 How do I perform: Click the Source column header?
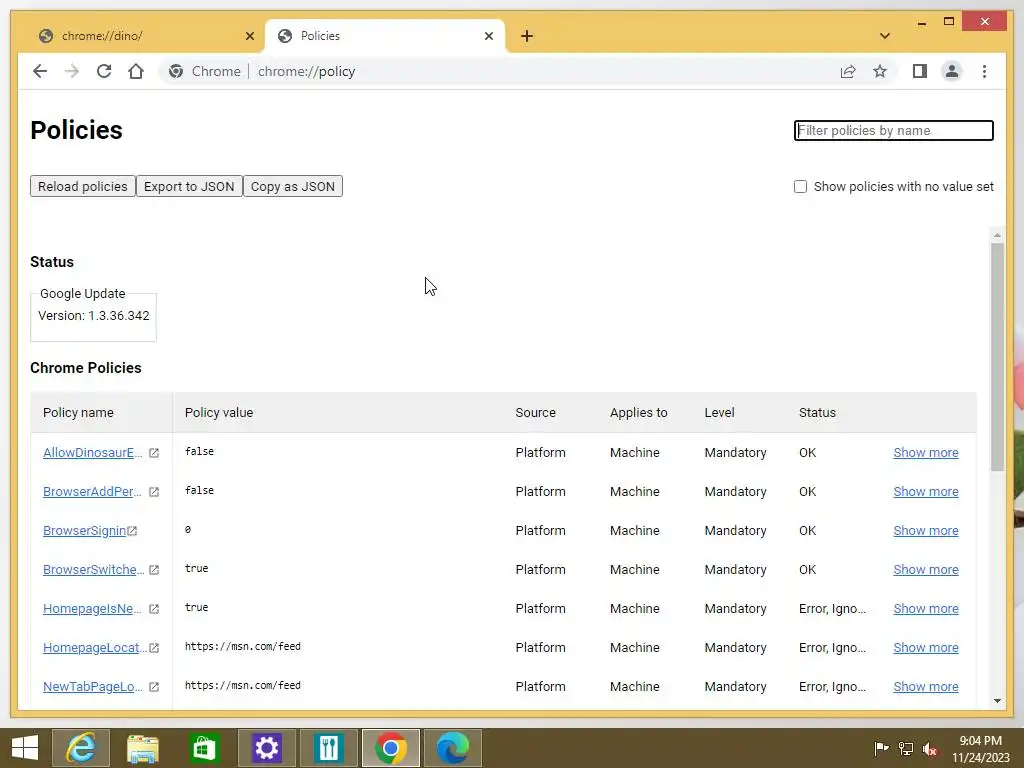pyautogui.click(x=536, y=413)
